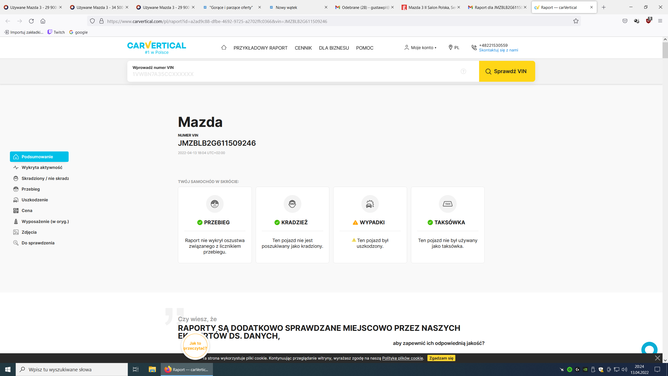Open the POMOC page
This screenshot has width=668, height=376.
pyautogui.click(x=364, y=48)
